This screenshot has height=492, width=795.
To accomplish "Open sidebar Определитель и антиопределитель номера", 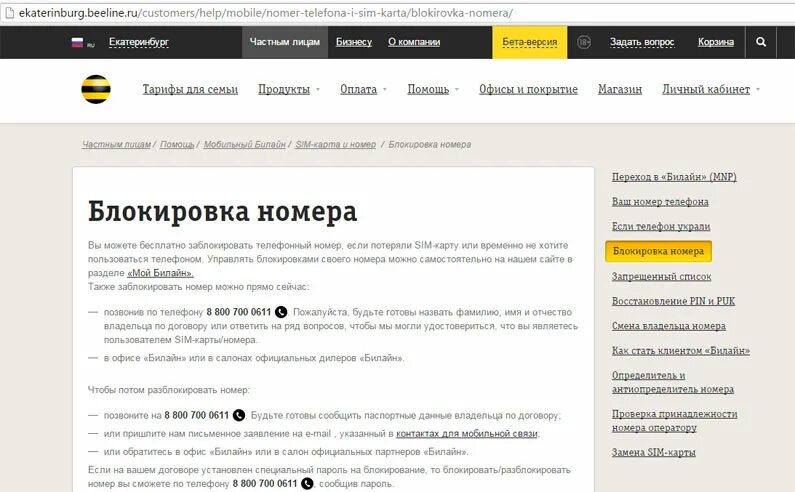I will [673, 382].
